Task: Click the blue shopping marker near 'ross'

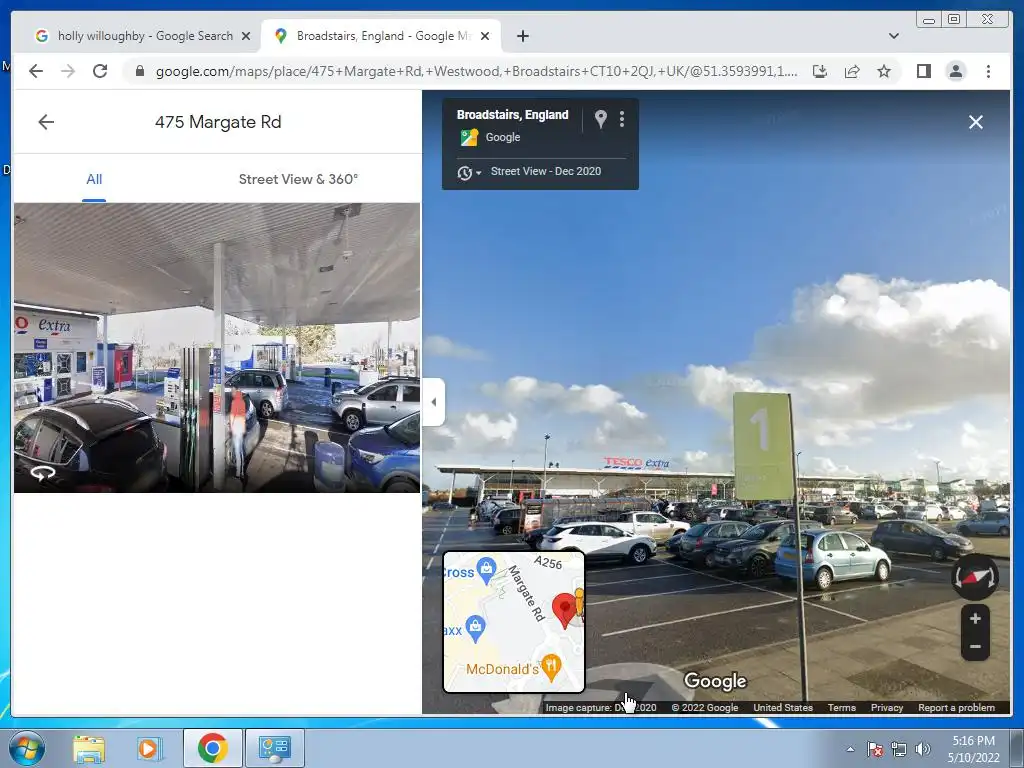Action: (x=487, y=571)
